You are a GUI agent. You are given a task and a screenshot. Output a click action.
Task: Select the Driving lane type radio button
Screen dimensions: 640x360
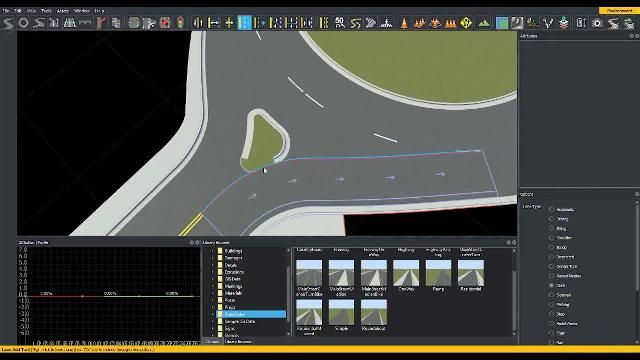pyautogui.click(x=551, y=219)
